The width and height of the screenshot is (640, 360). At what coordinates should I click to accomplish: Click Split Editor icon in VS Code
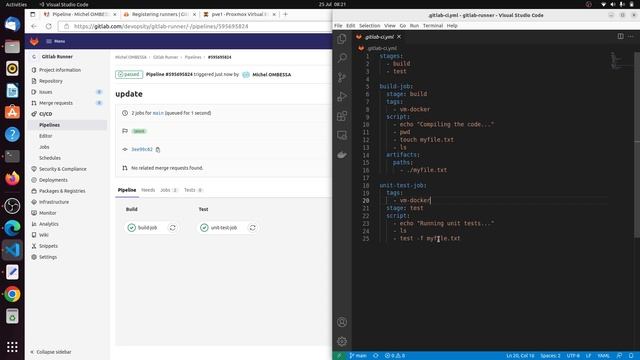point(620,36)
